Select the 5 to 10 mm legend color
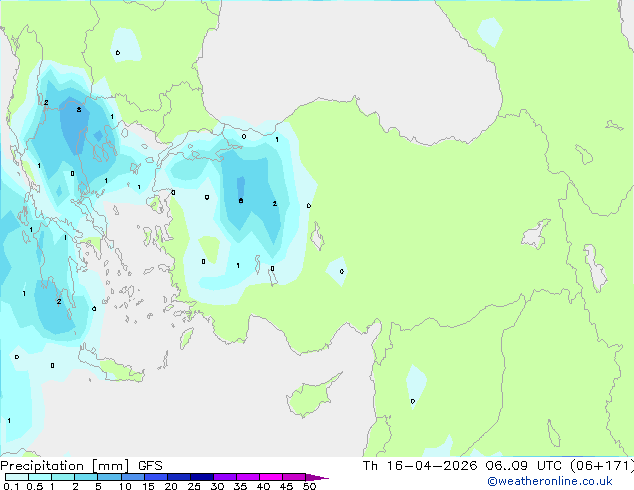Viewport: 634px width, 490px height. (109, 477)
